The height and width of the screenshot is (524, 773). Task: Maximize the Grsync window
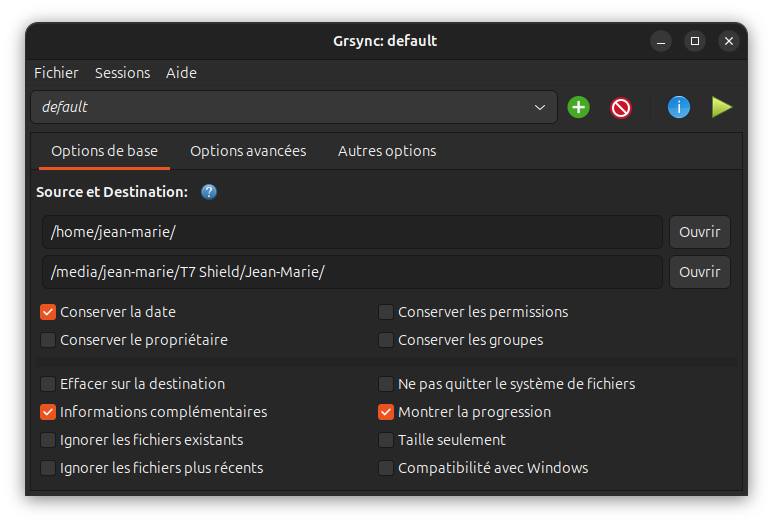click(695, 41)
